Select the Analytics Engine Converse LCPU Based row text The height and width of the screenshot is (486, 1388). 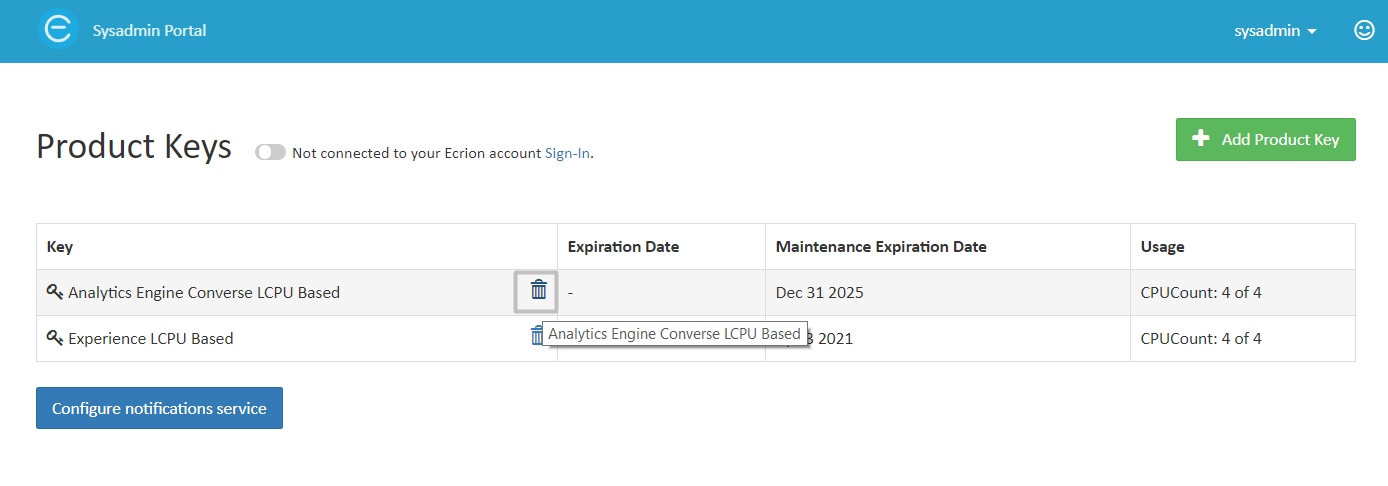tap(204, 293)
